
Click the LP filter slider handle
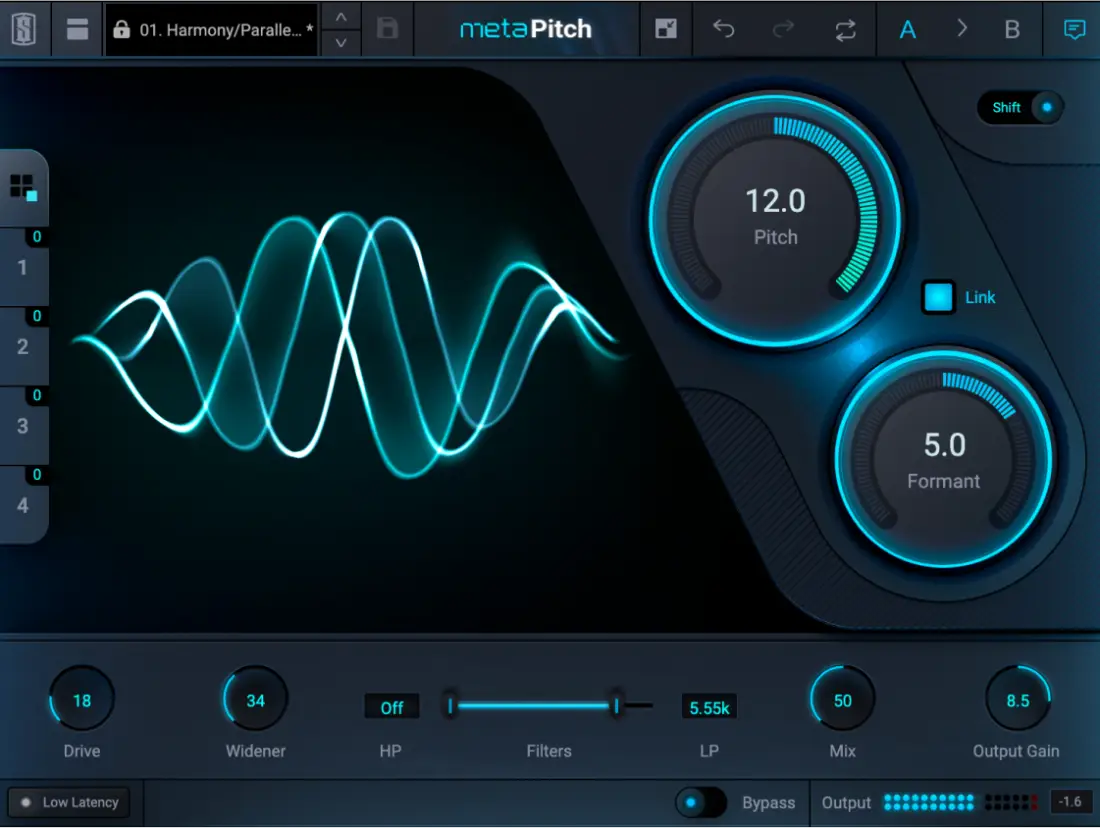click(617, 706)
